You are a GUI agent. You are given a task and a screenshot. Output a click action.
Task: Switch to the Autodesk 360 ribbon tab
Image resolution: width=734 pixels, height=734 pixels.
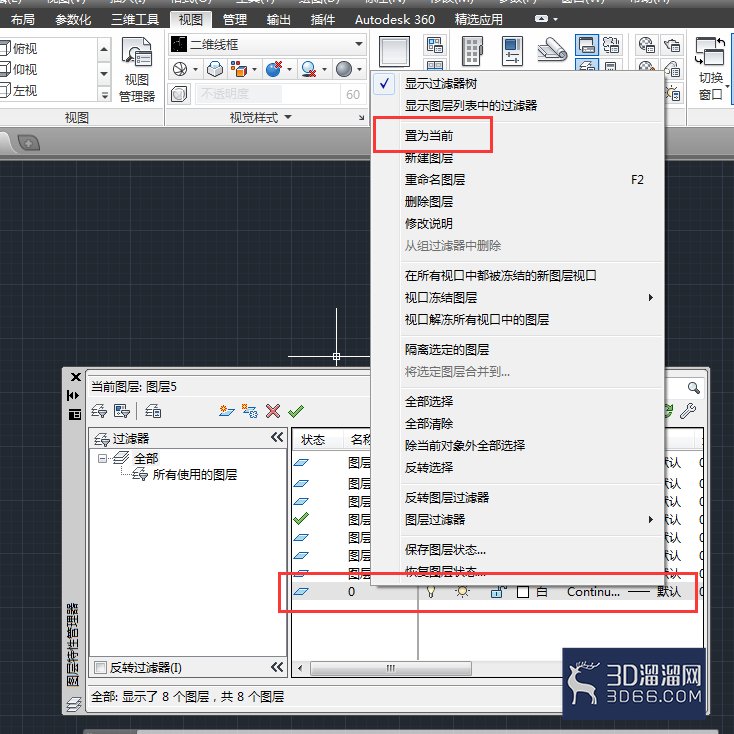(395, 20)
